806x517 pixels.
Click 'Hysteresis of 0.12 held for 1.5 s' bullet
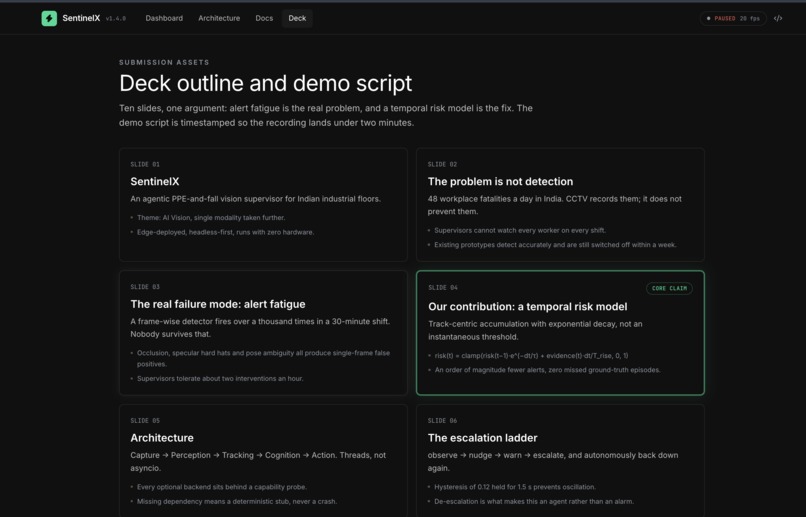click(515, 487)
